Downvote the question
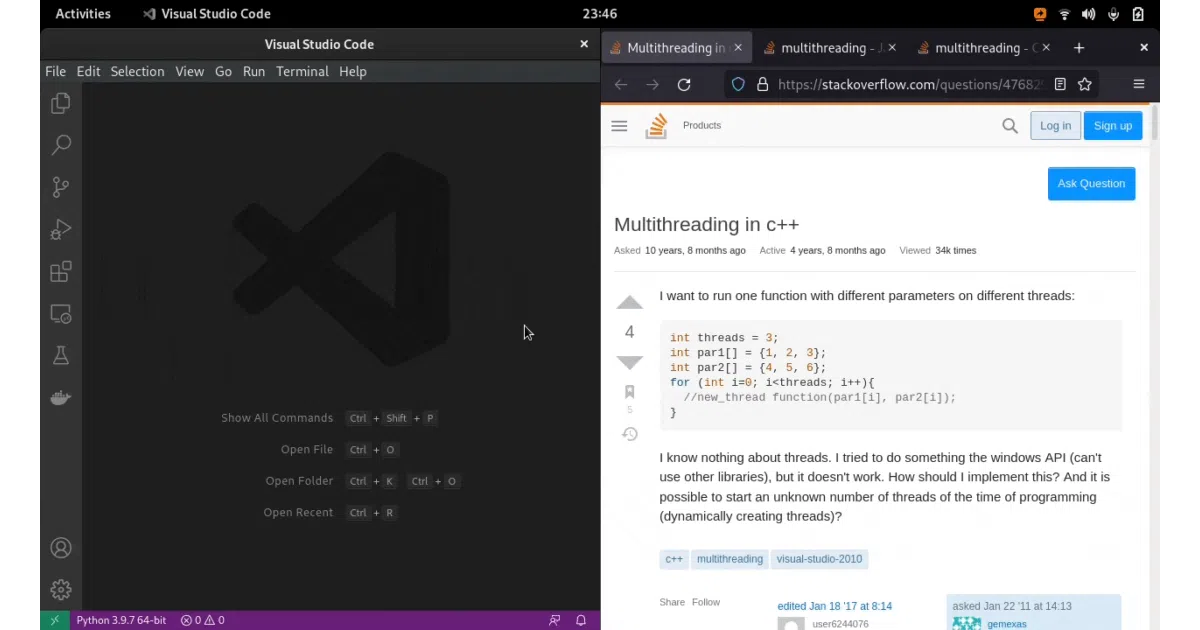This screenshot has height=630, width=1200. [x=629, y=362]
